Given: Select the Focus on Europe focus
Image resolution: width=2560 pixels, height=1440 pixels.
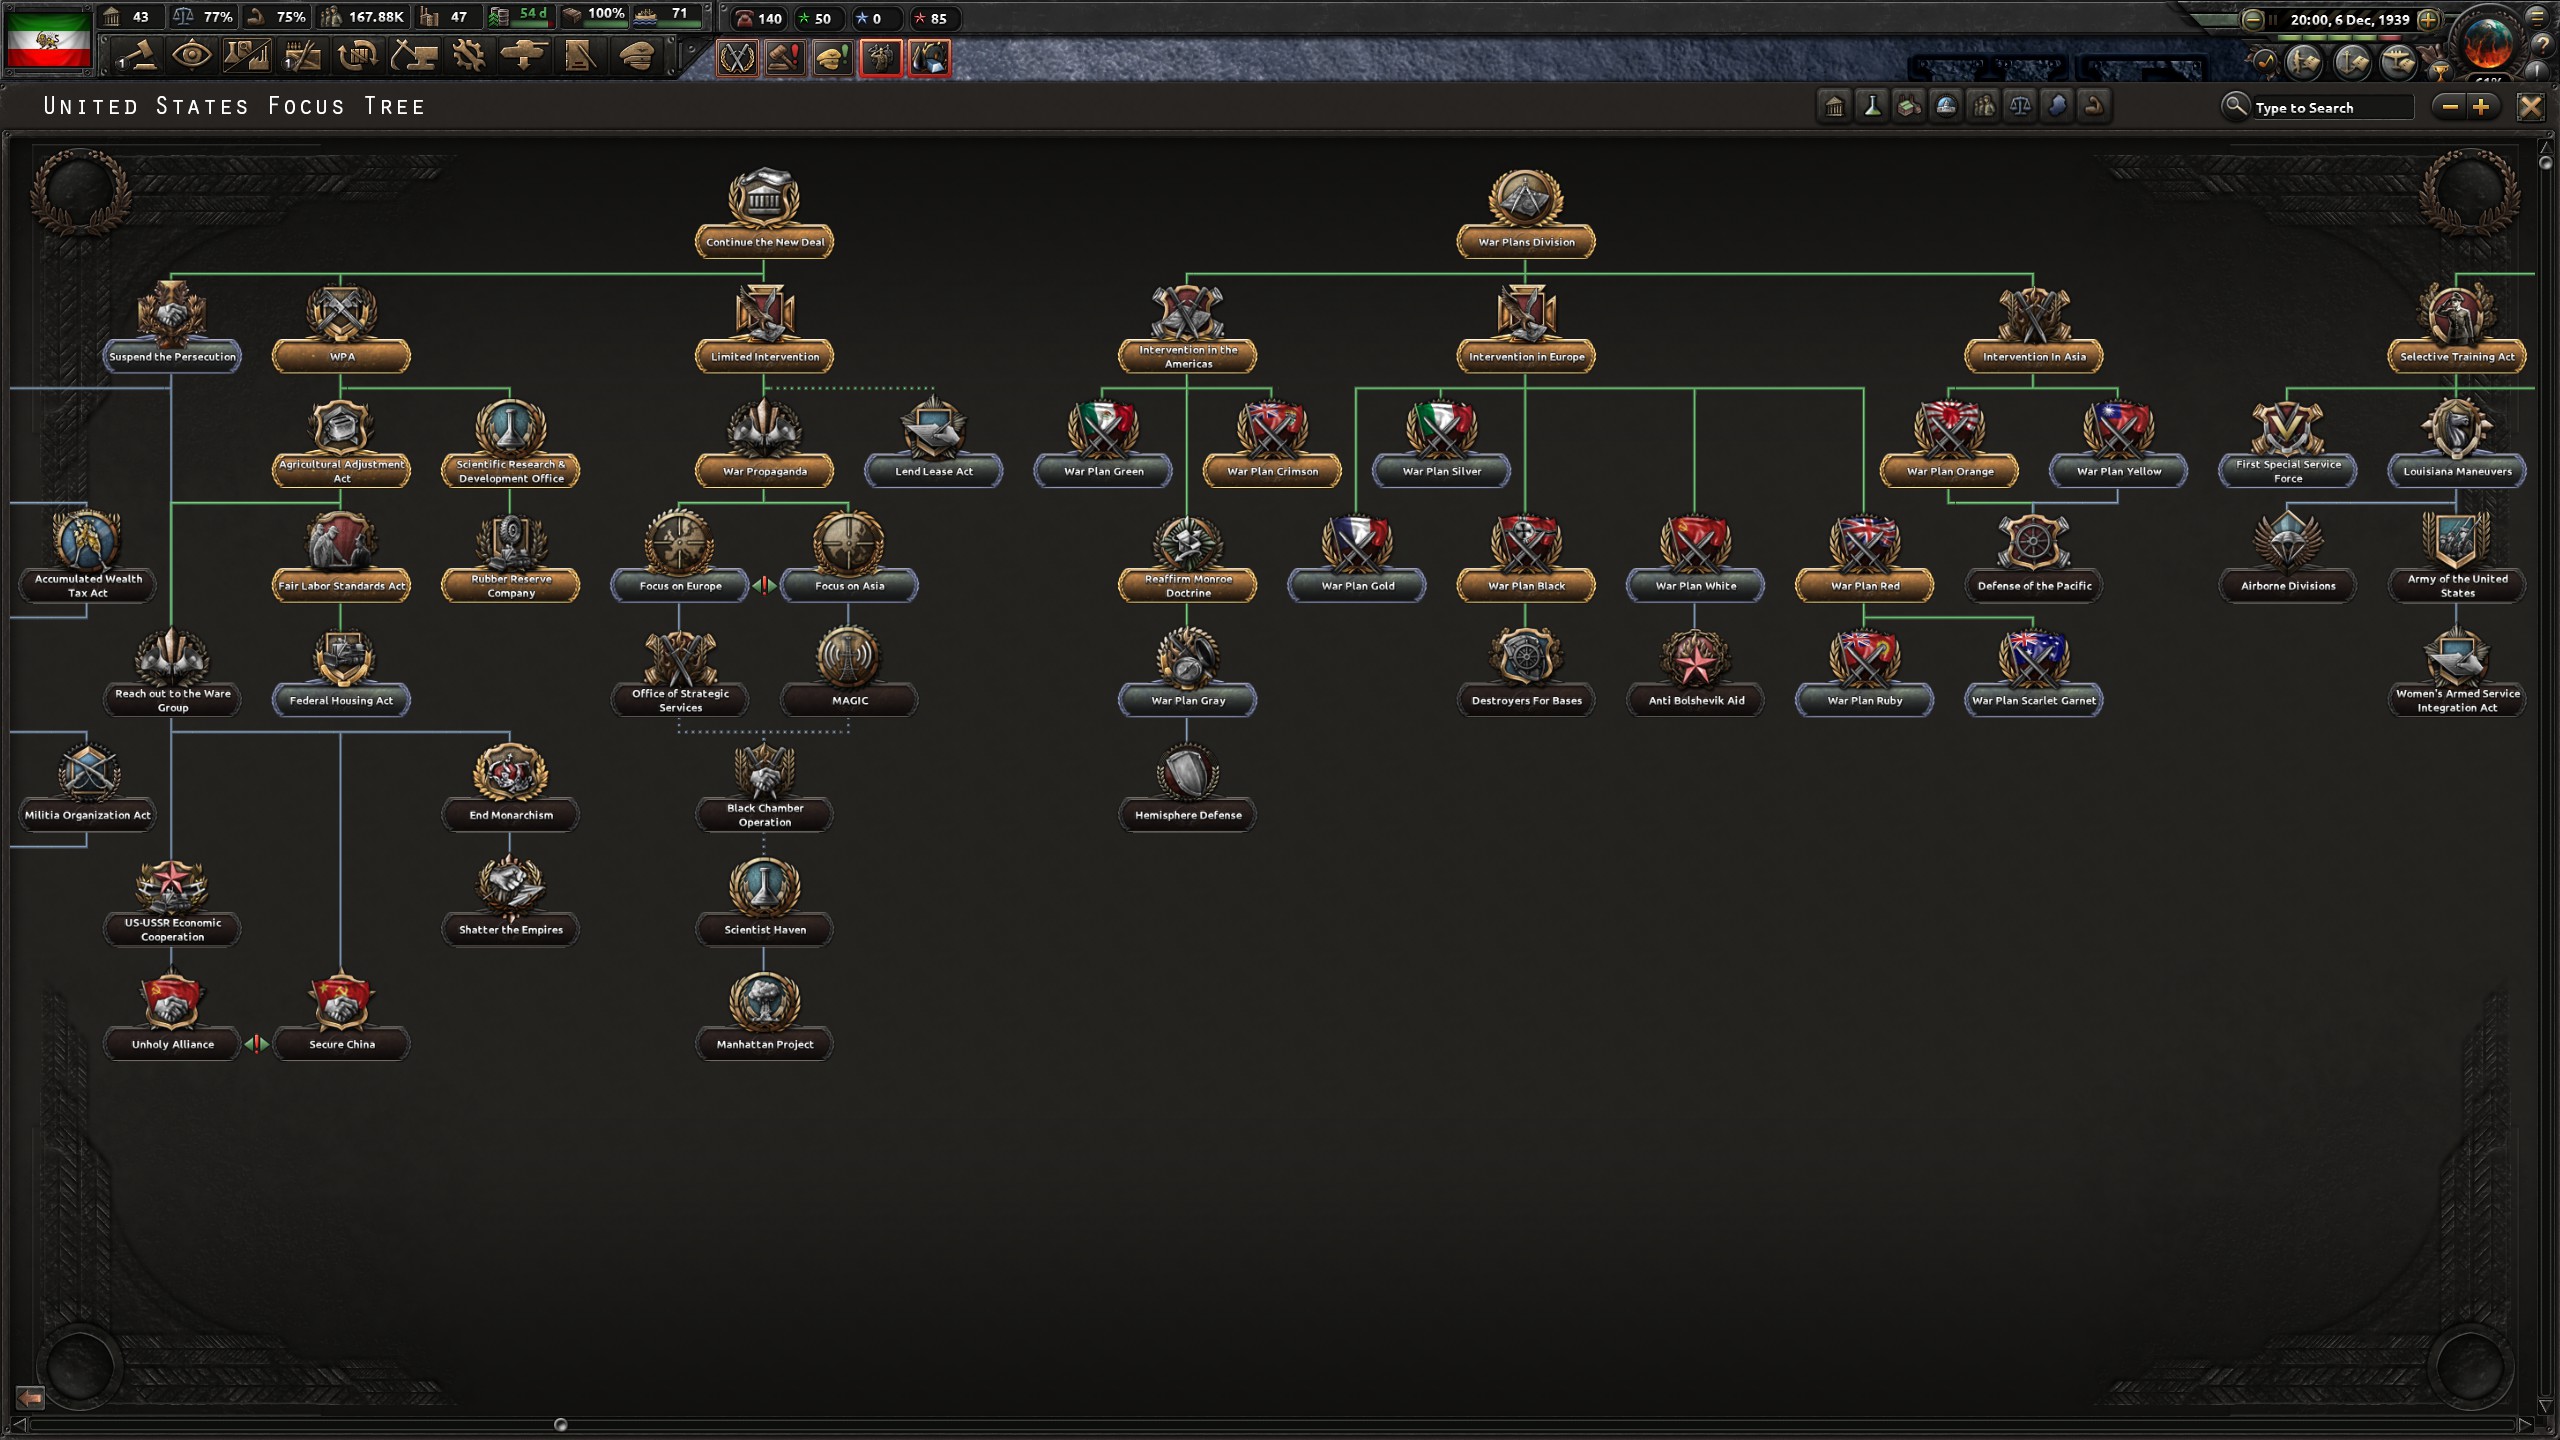Looking at the screenshot, I should pyautogui.click(x=679, y=557).
